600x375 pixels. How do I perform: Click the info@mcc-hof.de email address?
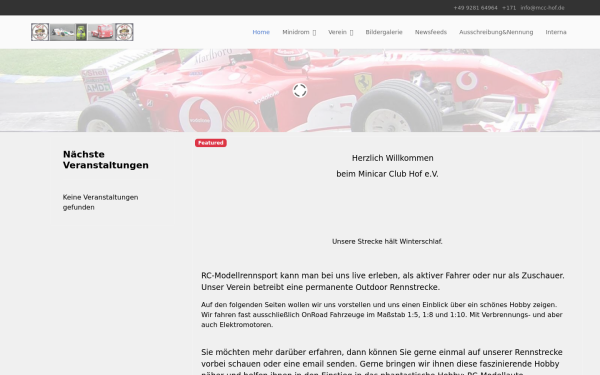pyautogui.click(x=542, y=8)
